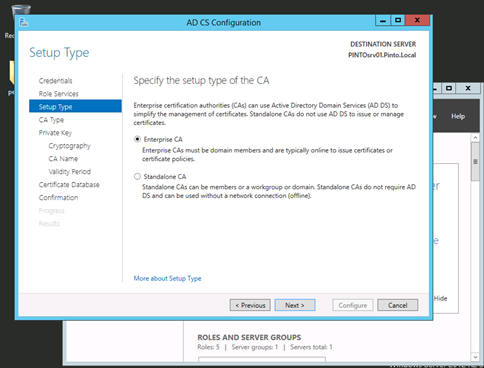
Task: Click the AD CS Configuration title bar icon
Action: pyautogui.click(x=24, y=23)
